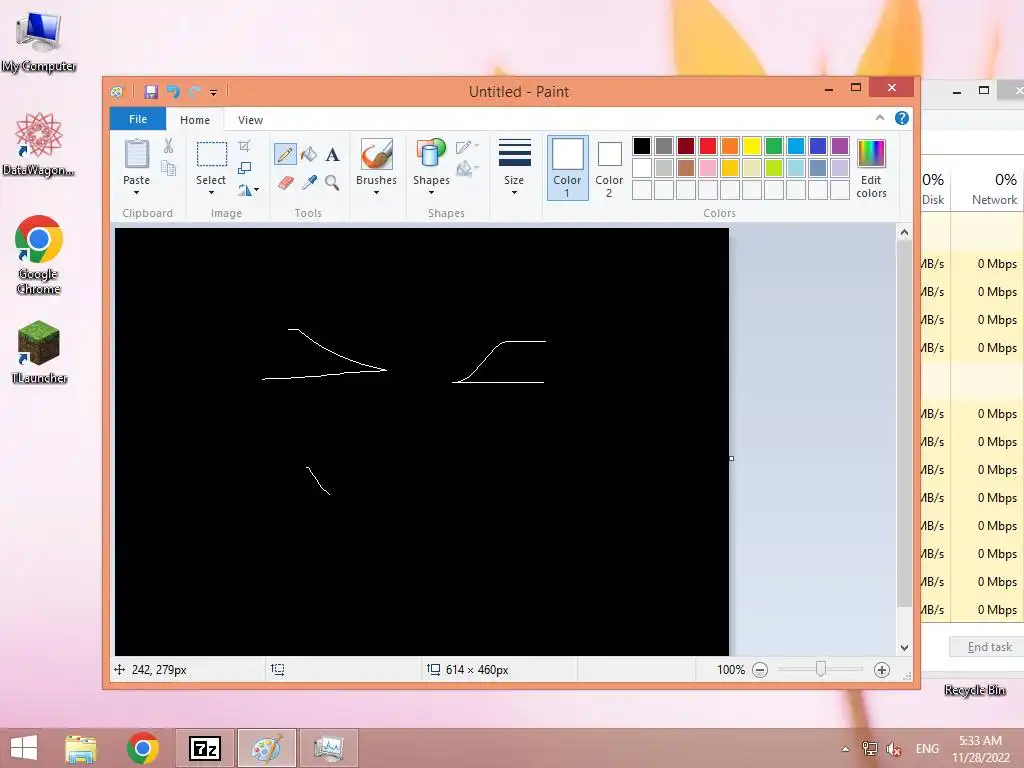Open Customize Quick Access Toolbar dropdown
Viewport: 1024px width, 768px height.
pos(214,93)
